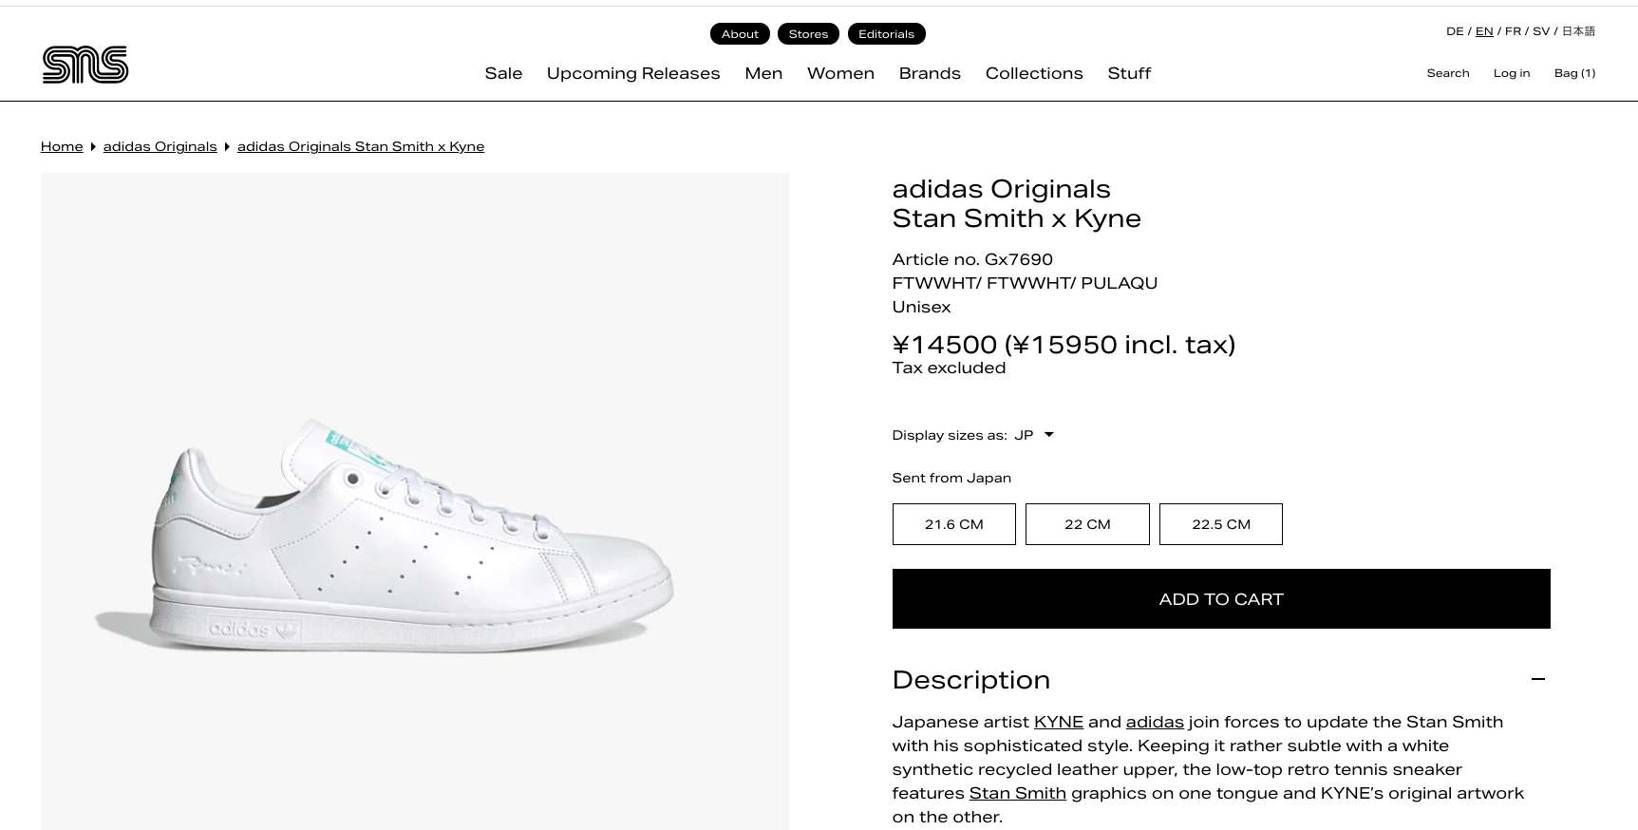Open the Collections navigation menu
1638x830 pixels.
click(x=1033, y=72)
